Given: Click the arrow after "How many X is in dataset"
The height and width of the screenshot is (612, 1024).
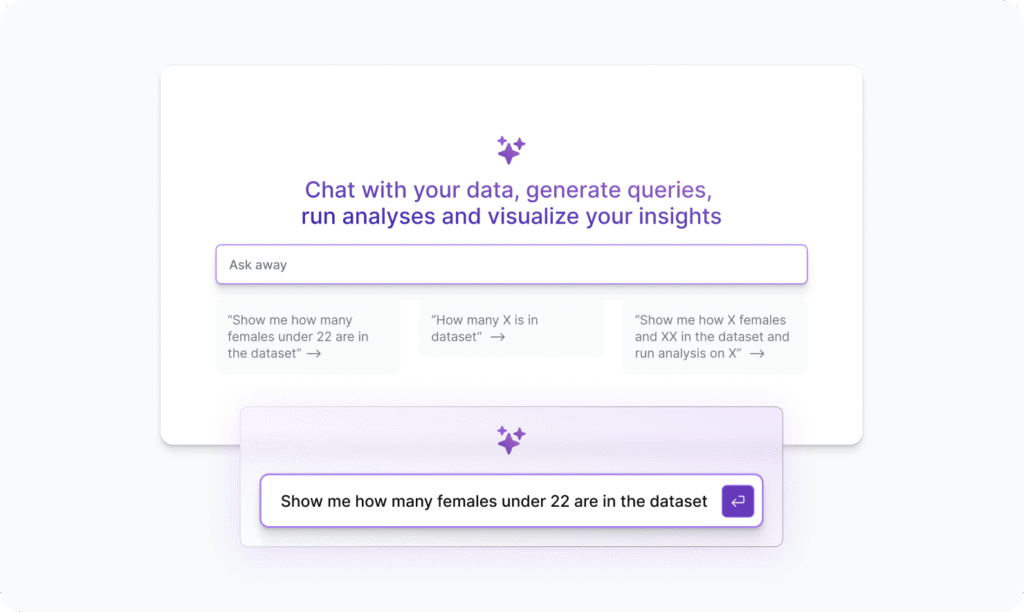Looking at the screenshot, I should pyautogui.click(x=498, y=337).
